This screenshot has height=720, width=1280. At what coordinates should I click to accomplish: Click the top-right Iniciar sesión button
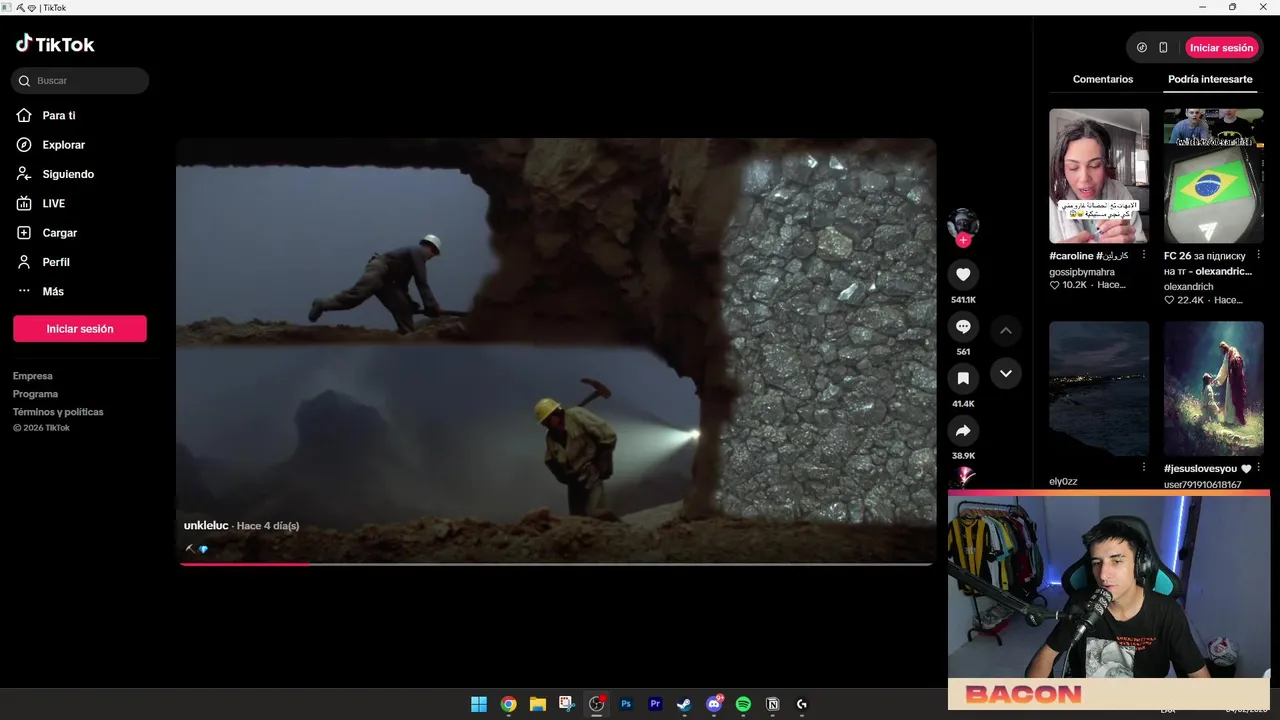pos(1221,48)
